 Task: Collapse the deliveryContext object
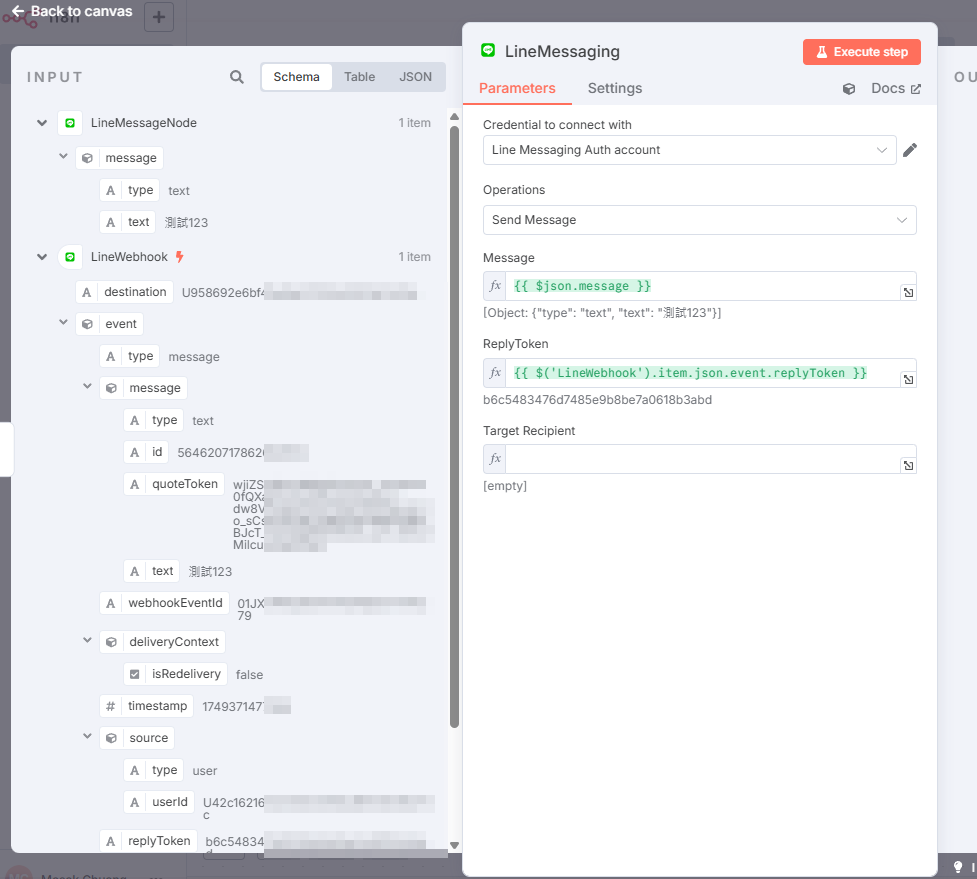(87, 640)
